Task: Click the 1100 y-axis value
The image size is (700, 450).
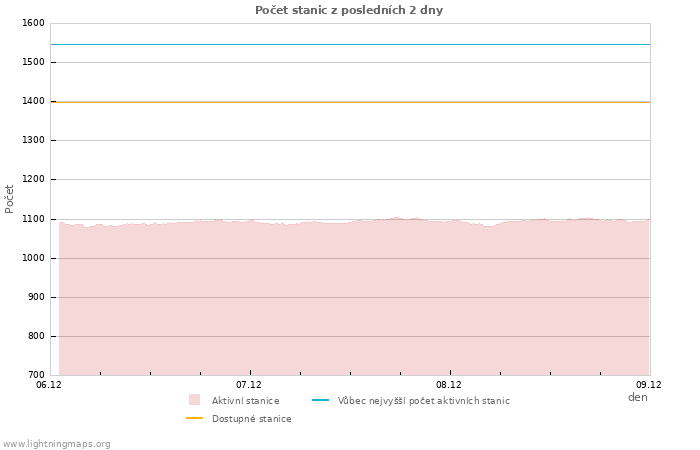Action: 33,219
